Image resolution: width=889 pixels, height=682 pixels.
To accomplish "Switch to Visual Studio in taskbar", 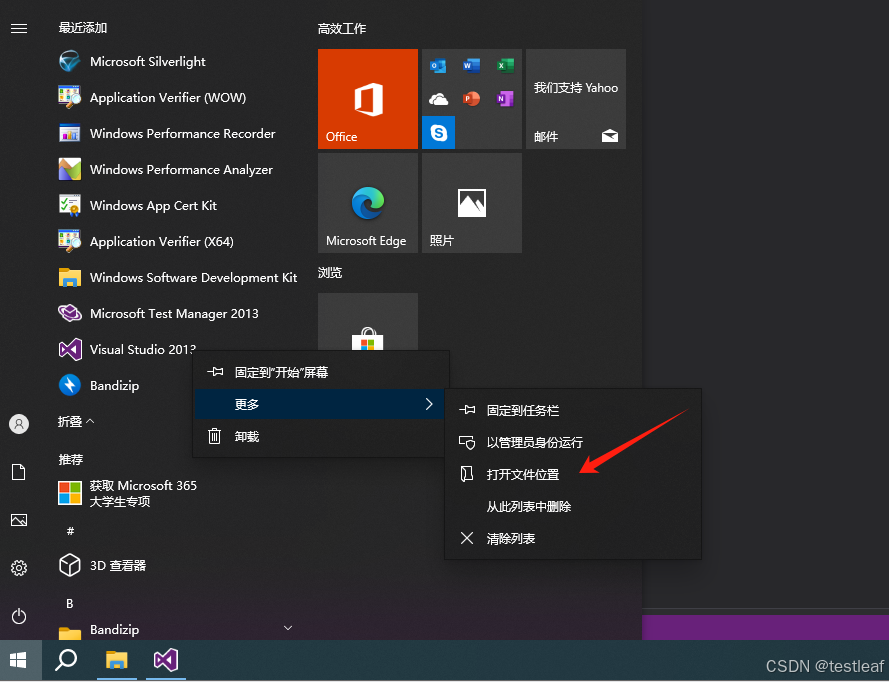I will click(166, 660).
